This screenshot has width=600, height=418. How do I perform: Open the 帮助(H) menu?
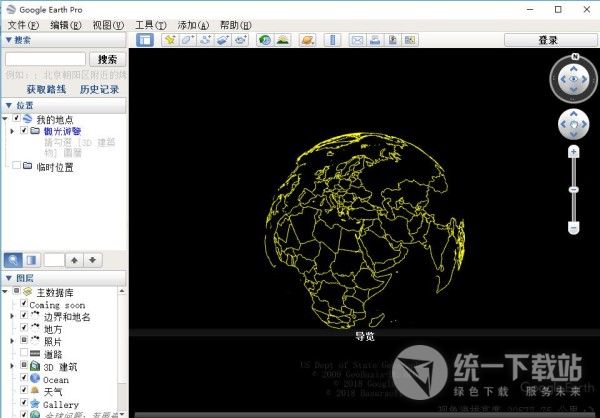236,25
